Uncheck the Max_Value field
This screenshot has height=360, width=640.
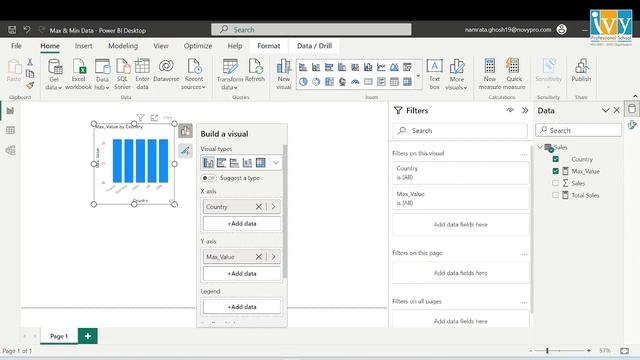[x=556, y=171]
